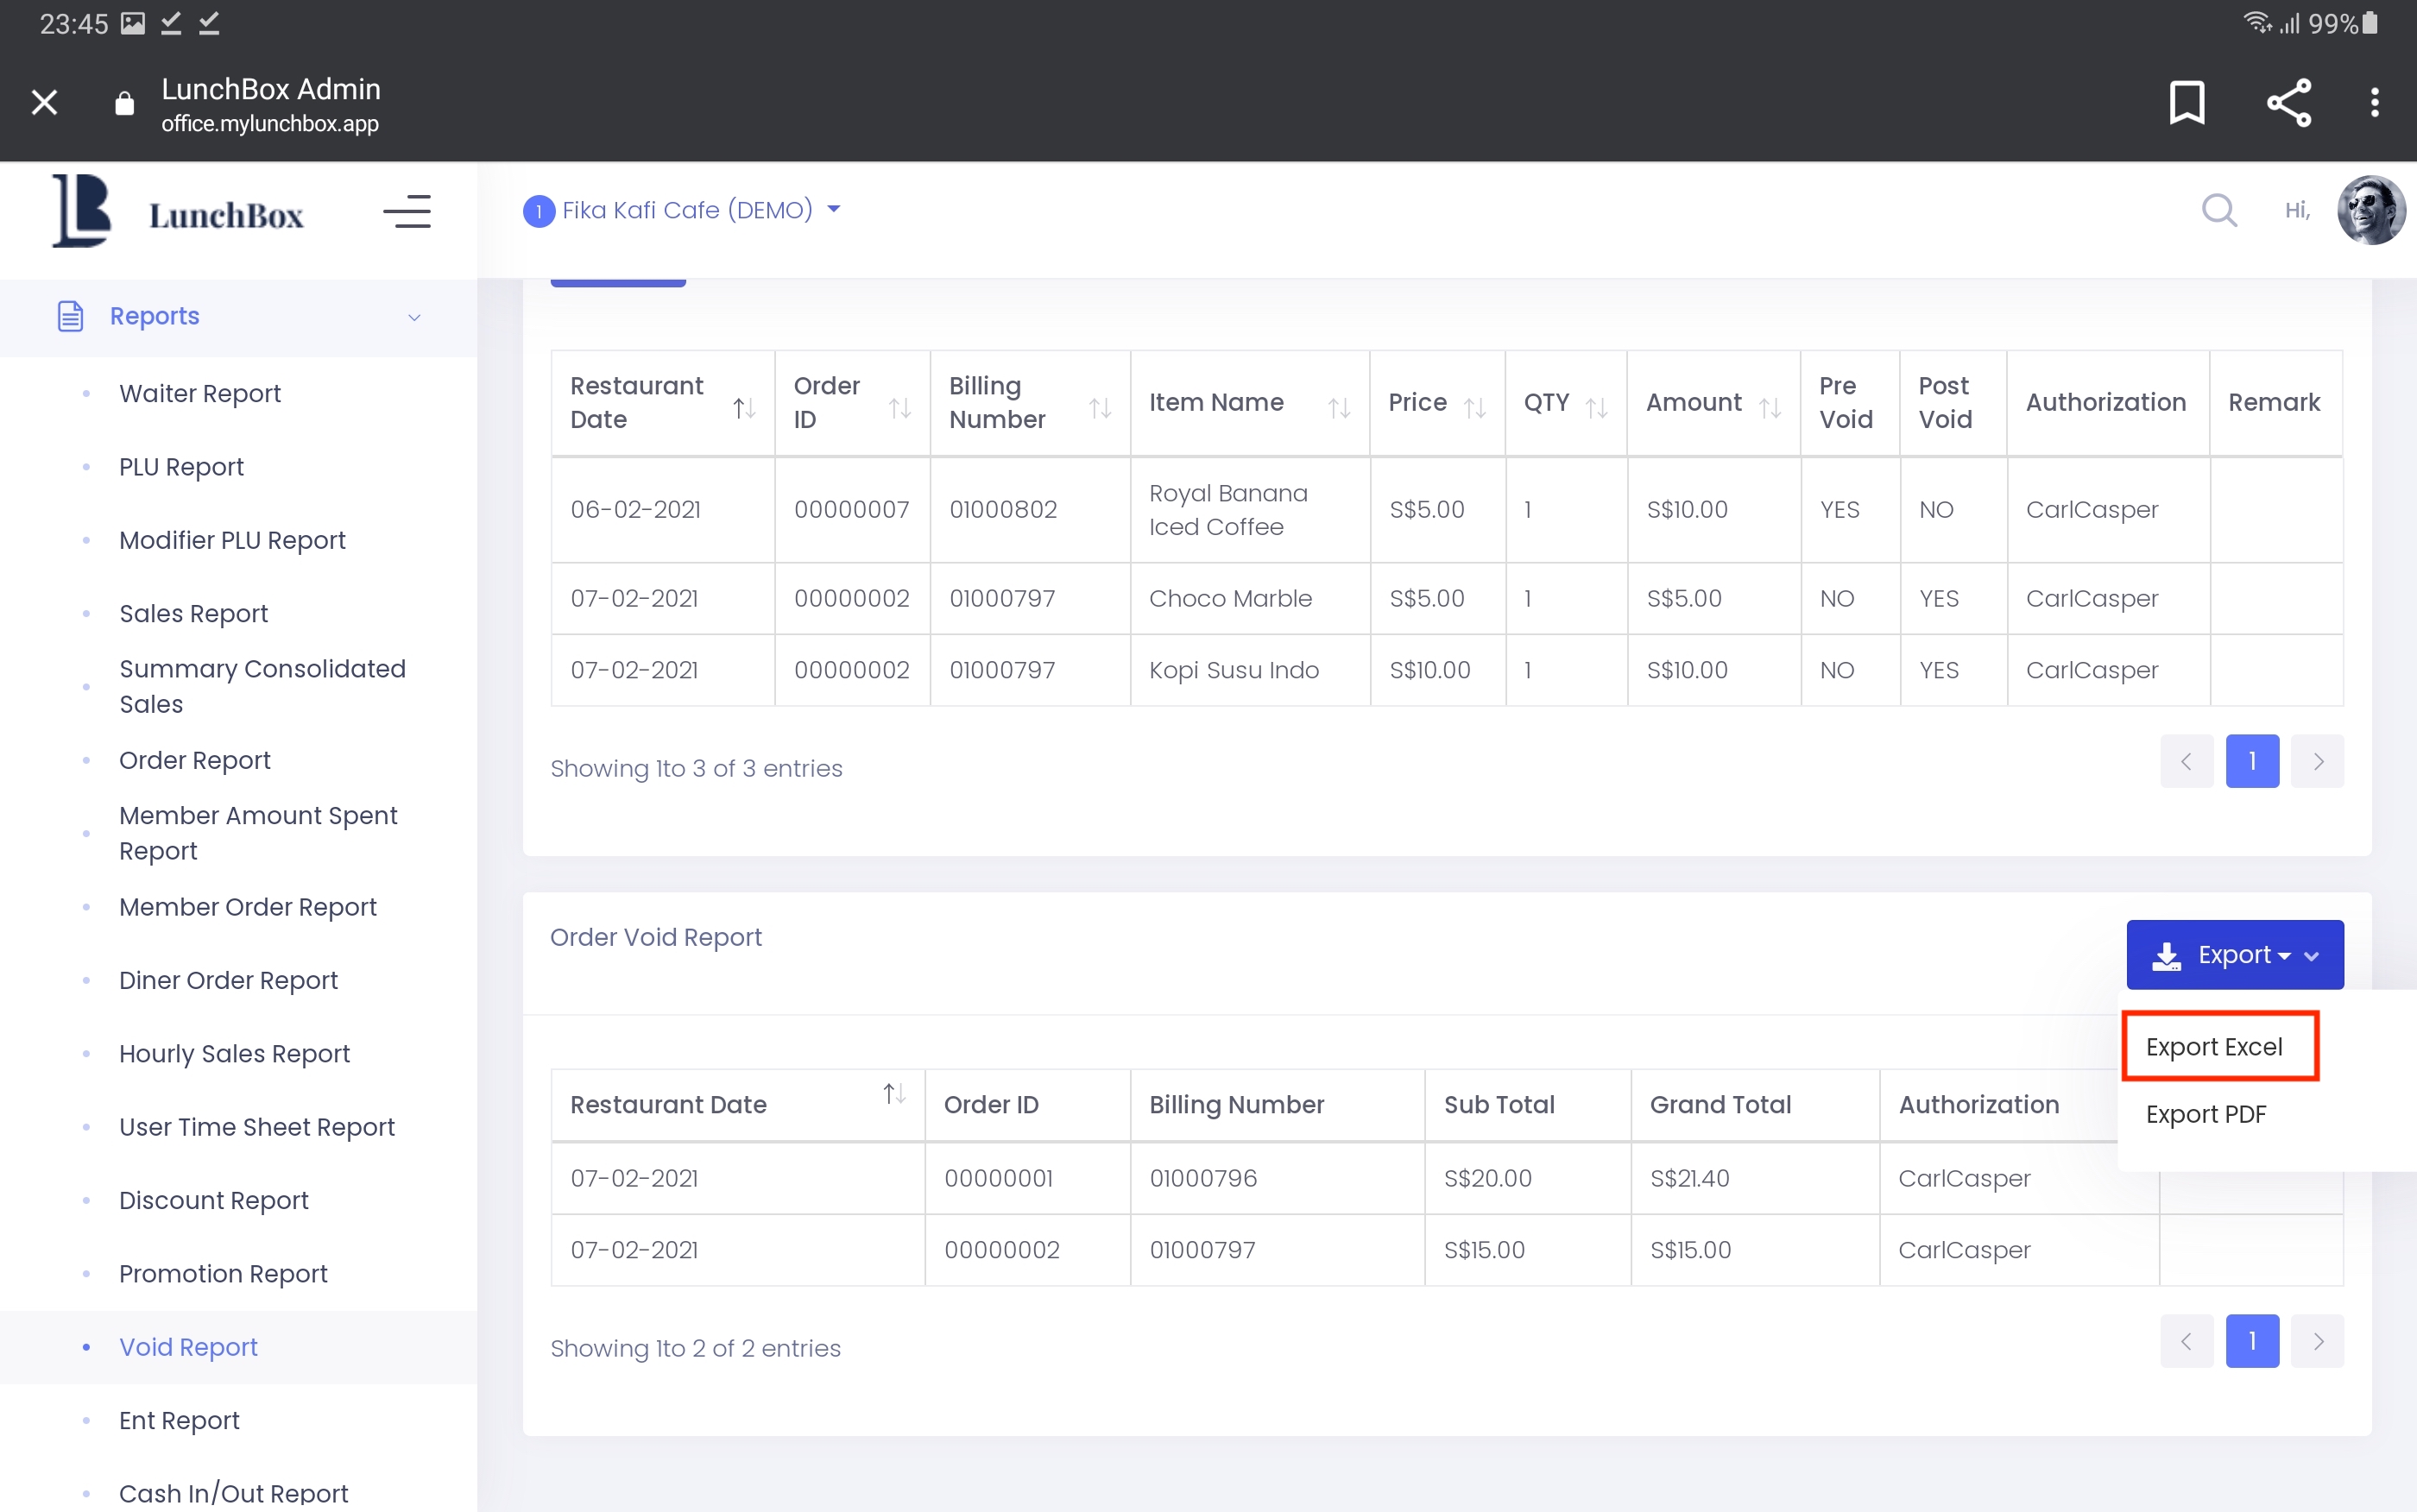Click page 1 button of item void table
The width and height of the screenshot is (2417, 1512).
pos(2251,761)
